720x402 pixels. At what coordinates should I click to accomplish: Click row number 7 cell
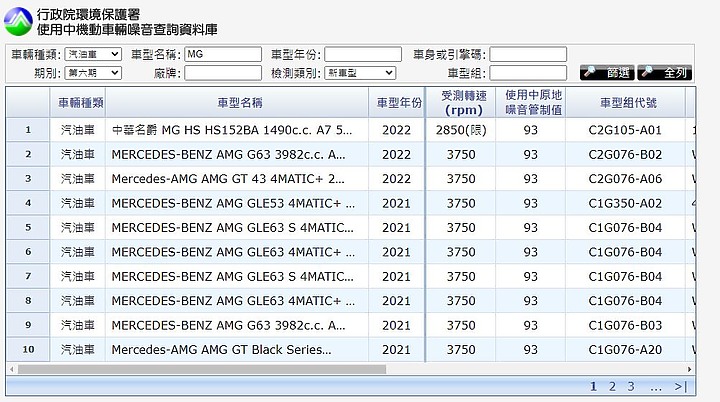point(28,276)
